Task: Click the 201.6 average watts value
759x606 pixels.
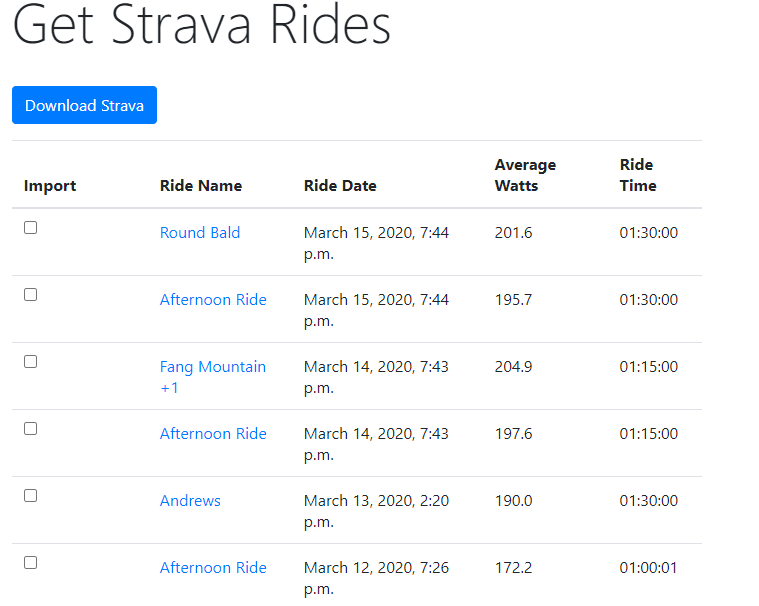Action: [513, 233]
